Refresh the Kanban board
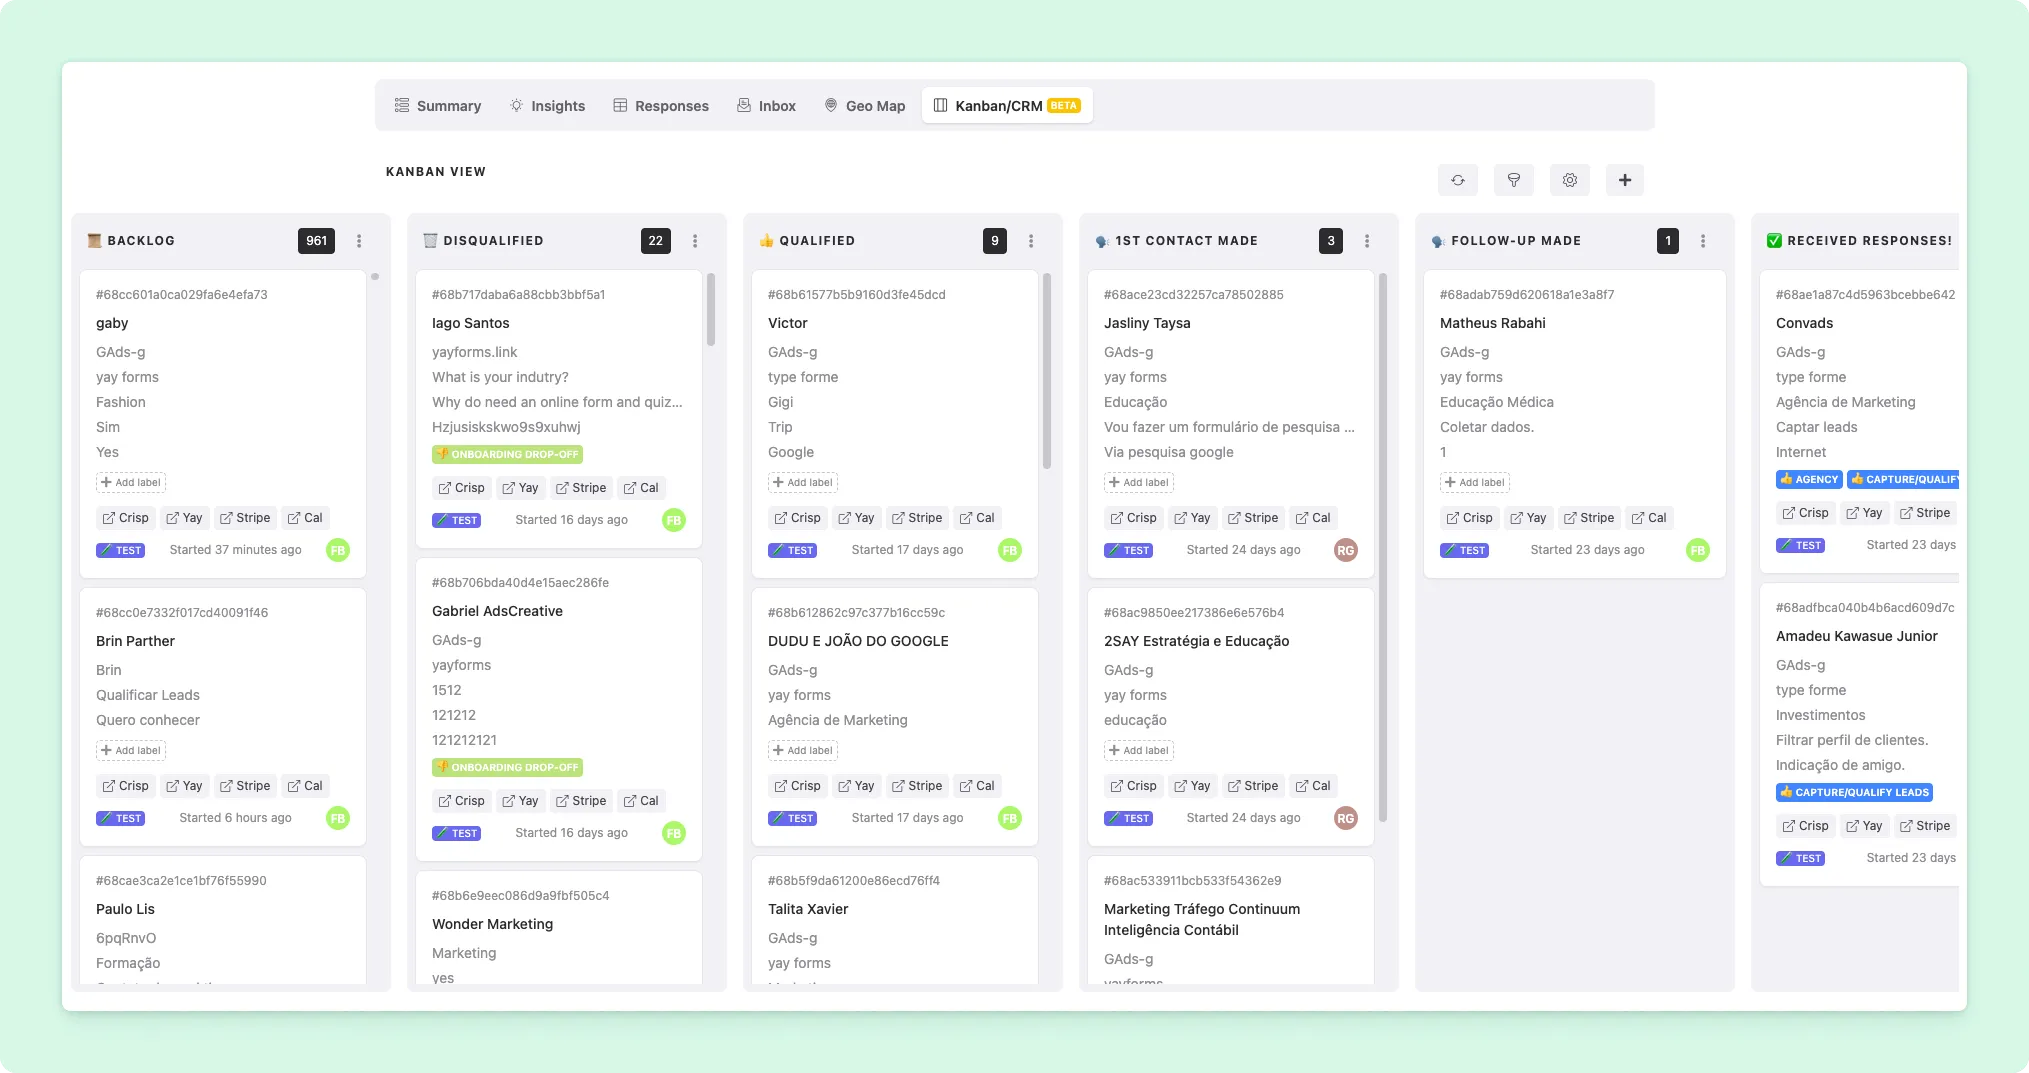2029x1073 pixels. (x=1457, y=180)
